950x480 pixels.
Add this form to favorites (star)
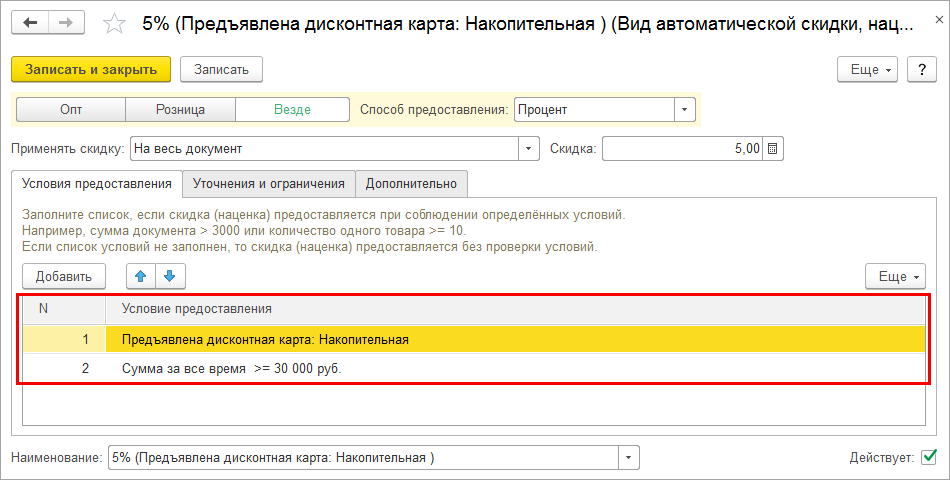pyautogui.click(x=115, y=22)
